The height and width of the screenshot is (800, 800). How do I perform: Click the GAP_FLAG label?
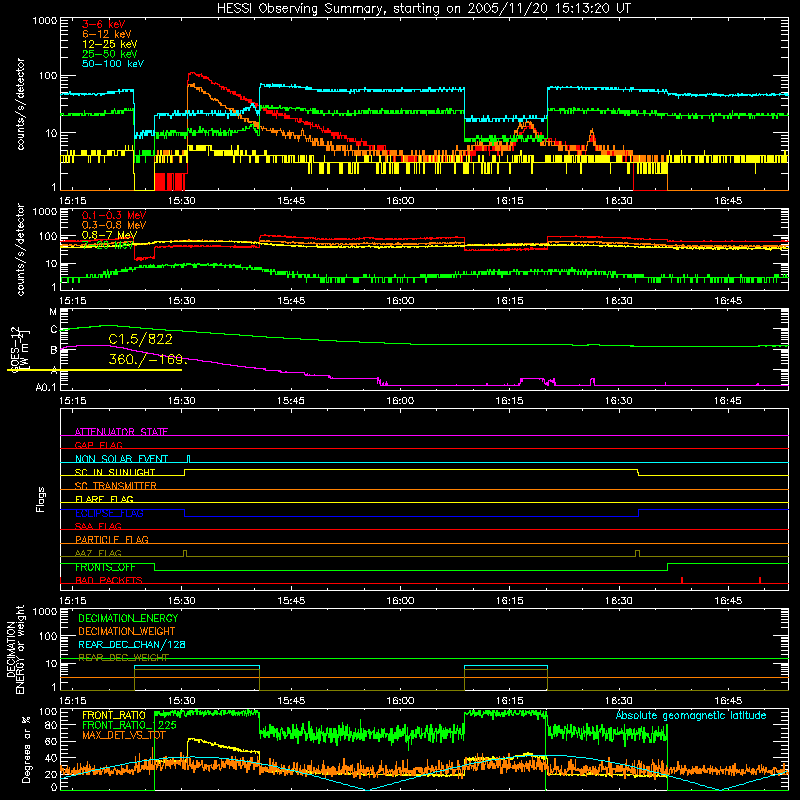98,445
